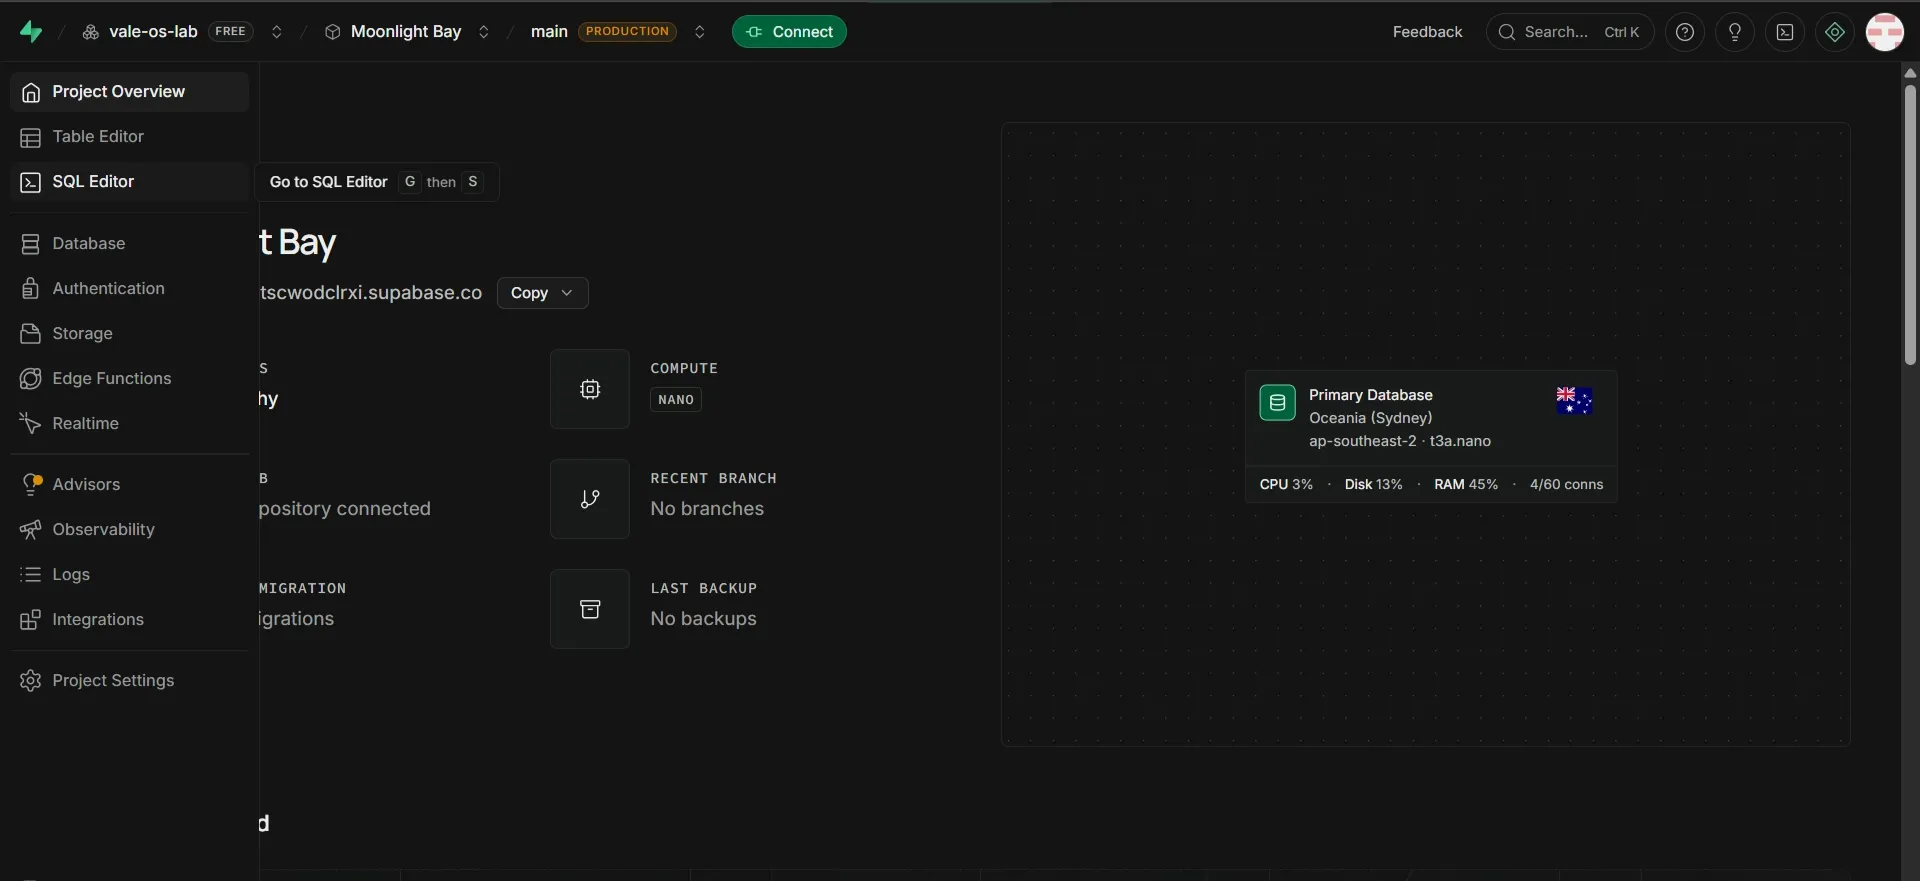Open the Authentication section
Viewport: 1920px width, 881px height.
[130, 289]
